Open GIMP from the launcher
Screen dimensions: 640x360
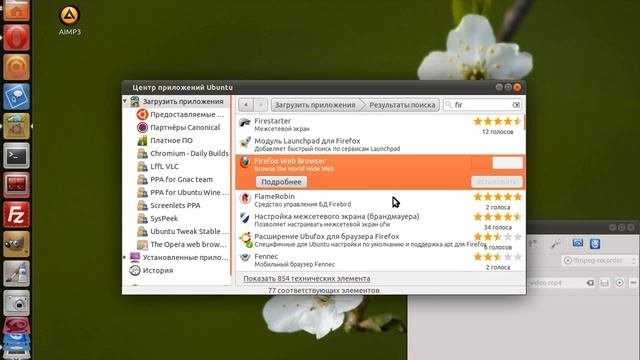[x=16, y=244]
